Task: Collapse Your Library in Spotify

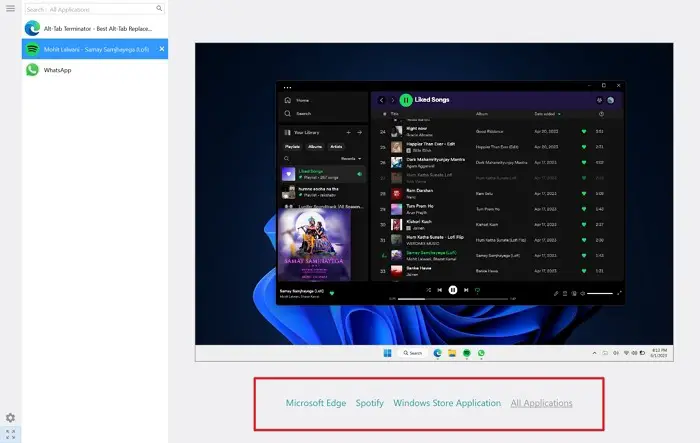Action: coord(302,133)
